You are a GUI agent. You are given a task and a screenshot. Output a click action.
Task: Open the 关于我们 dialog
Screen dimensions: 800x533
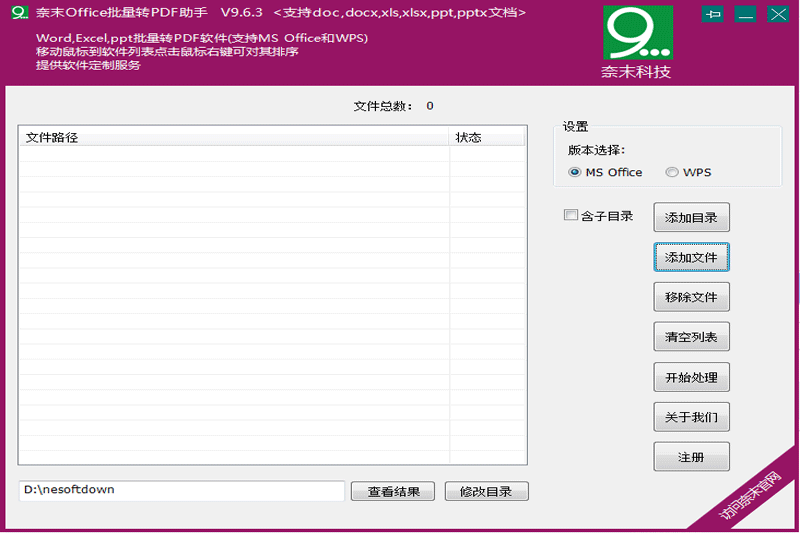point(691,417)
